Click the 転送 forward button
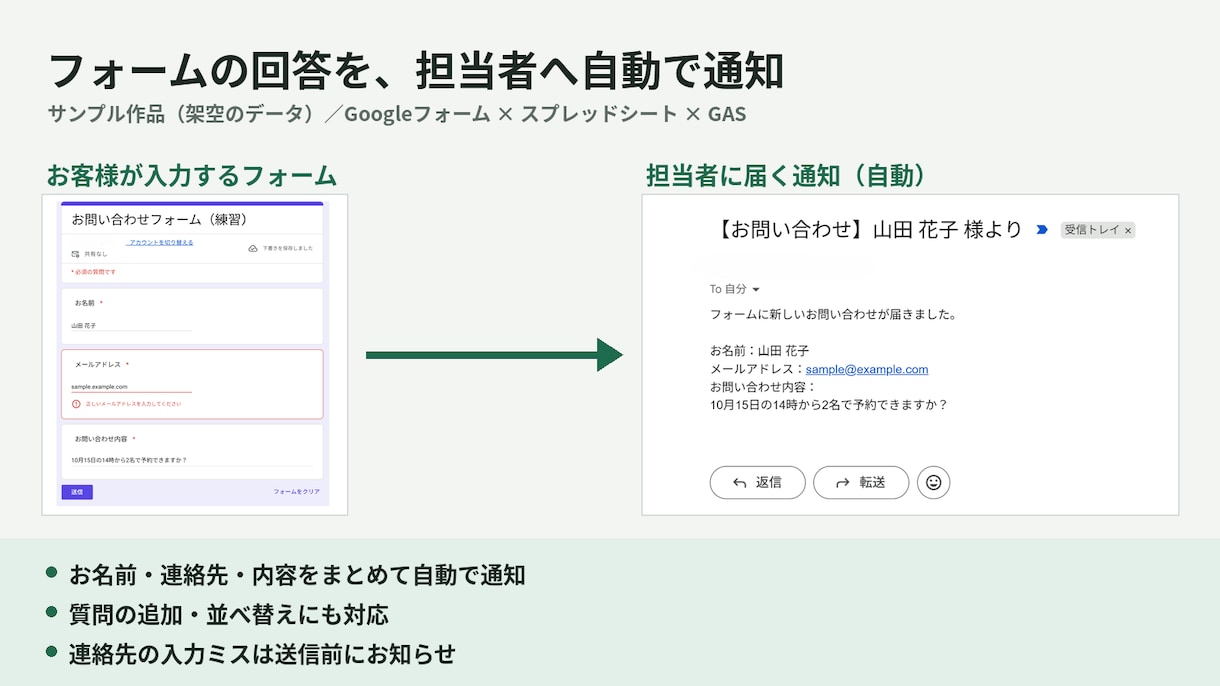Viewport: 1220px width, 686px height. [861, 482]
